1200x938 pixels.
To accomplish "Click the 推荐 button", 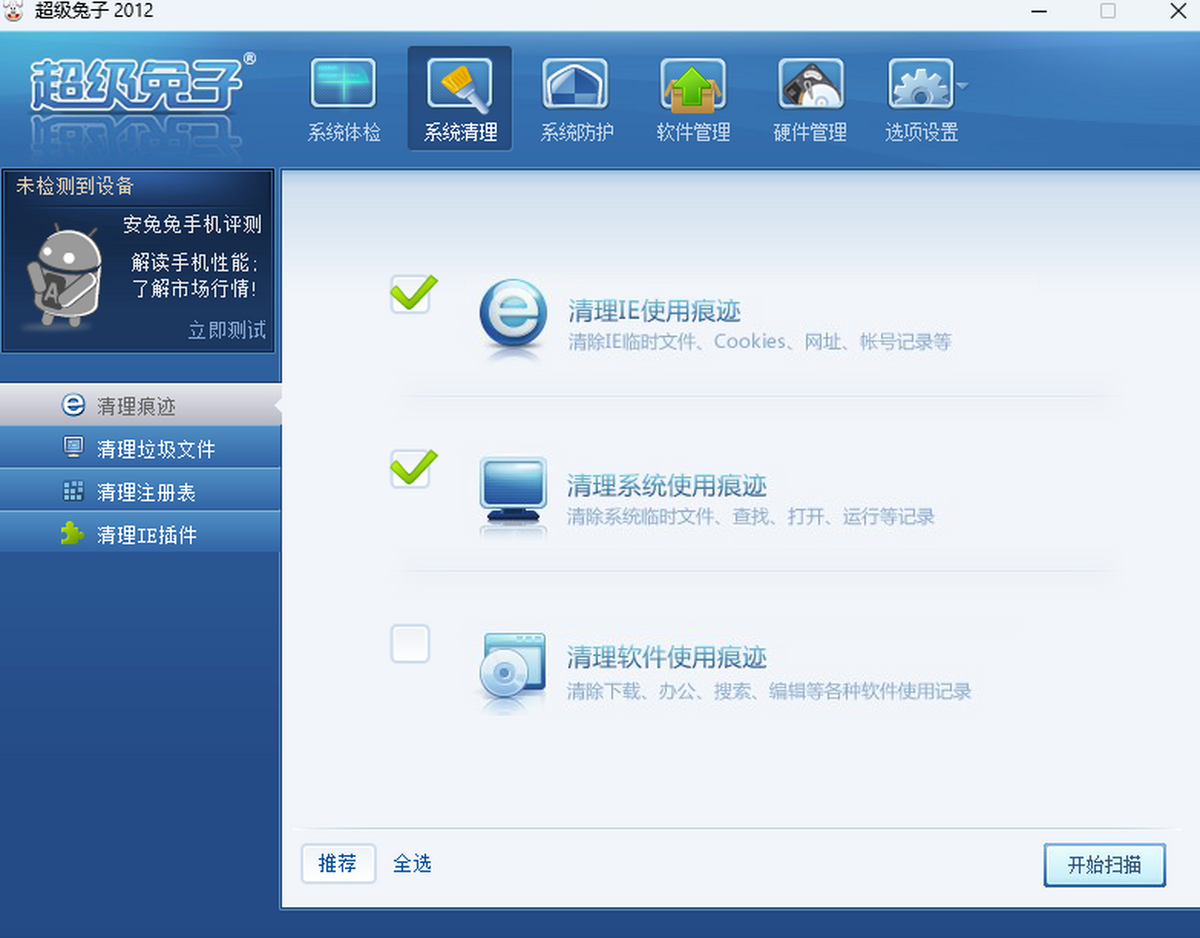I will [x=338, y=864].
